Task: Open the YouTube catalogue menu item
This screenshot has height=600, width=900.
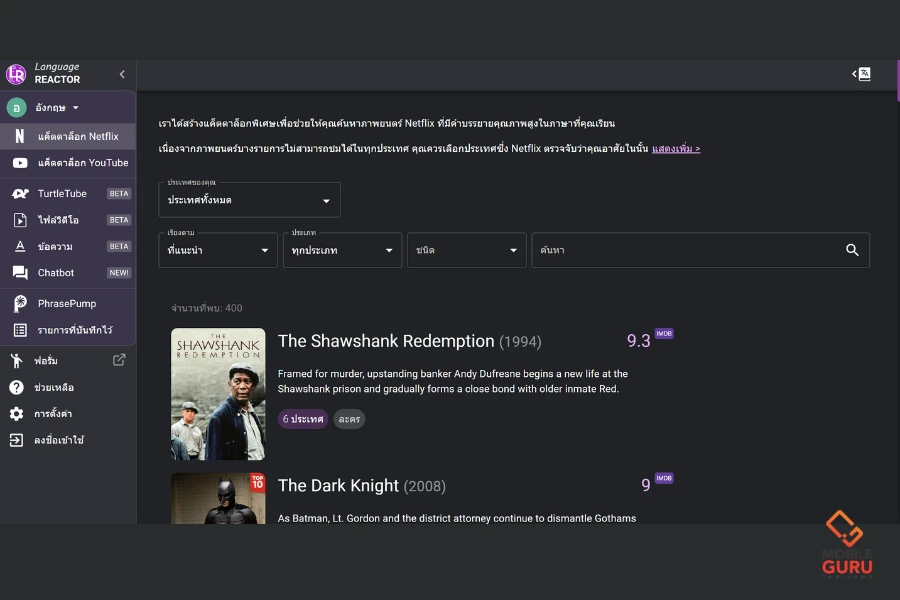Action: click(x=68, y=163)
